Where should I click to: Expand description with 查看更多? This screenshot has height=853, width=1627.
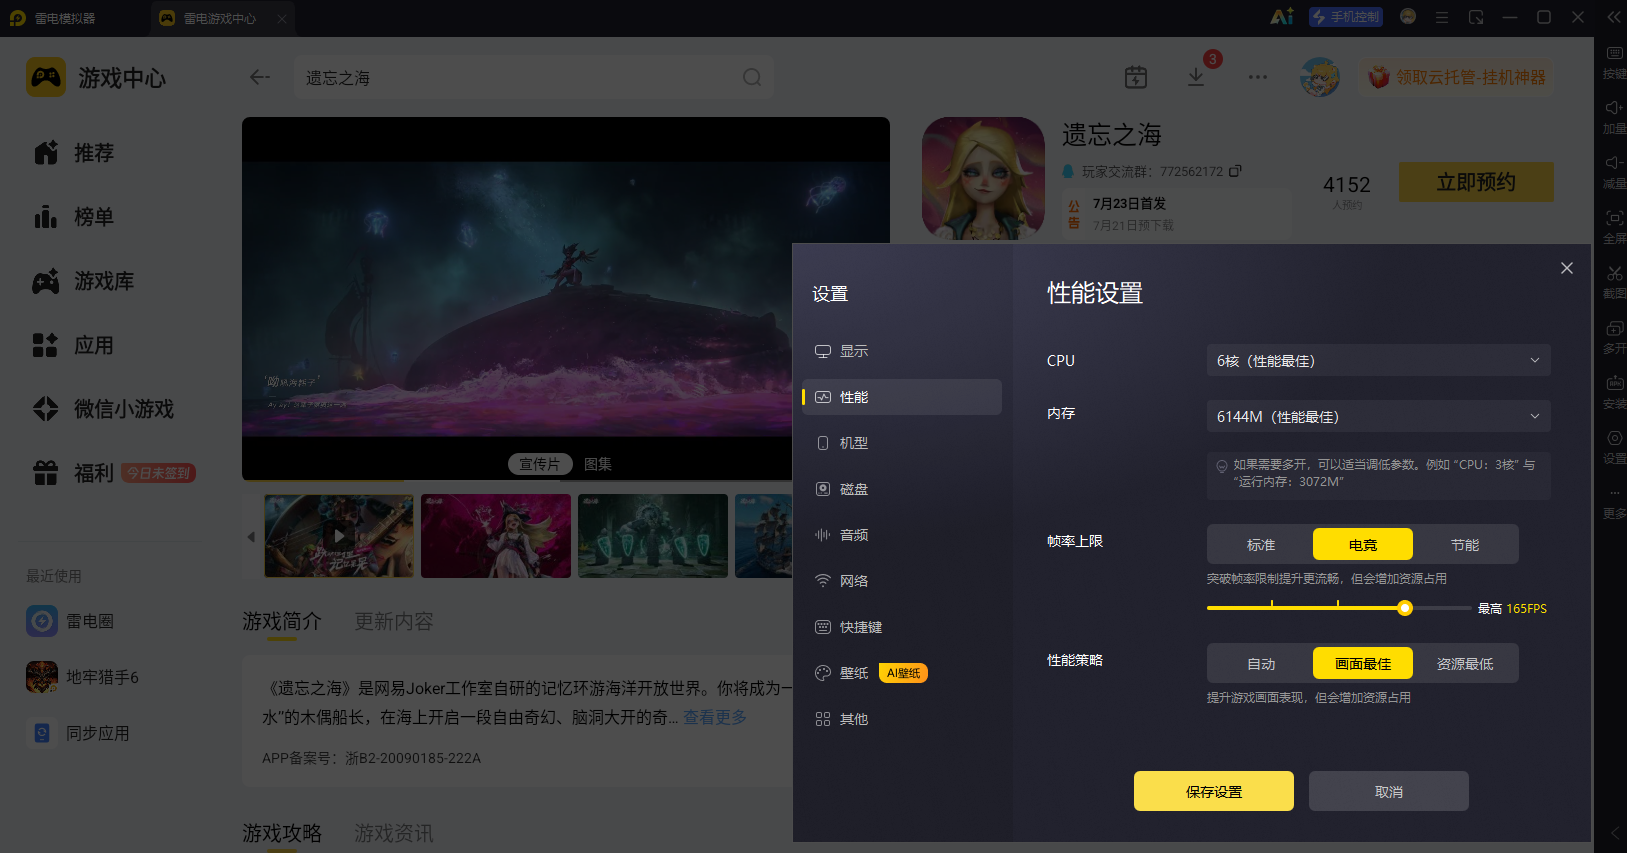click(x=715, y=717)
